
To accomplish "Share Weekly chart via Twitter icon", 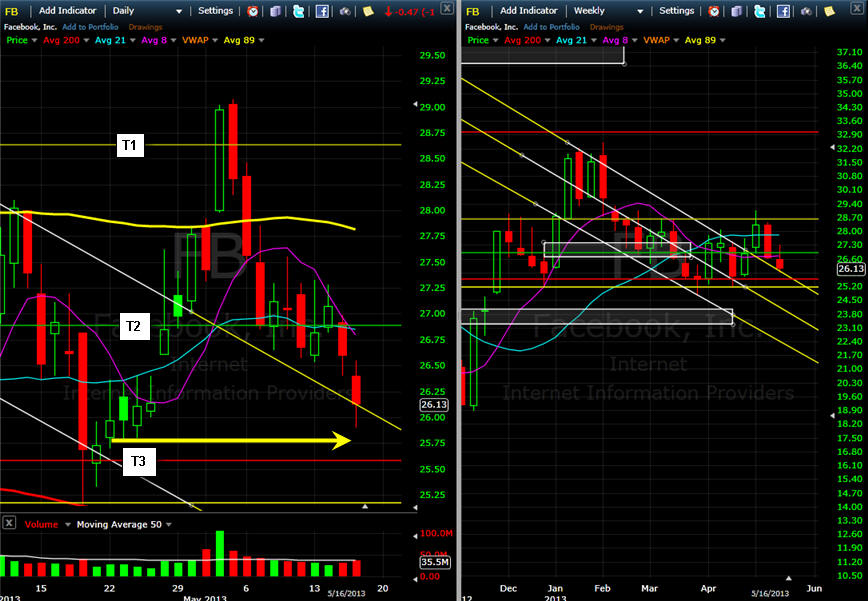I will [760, 11].
